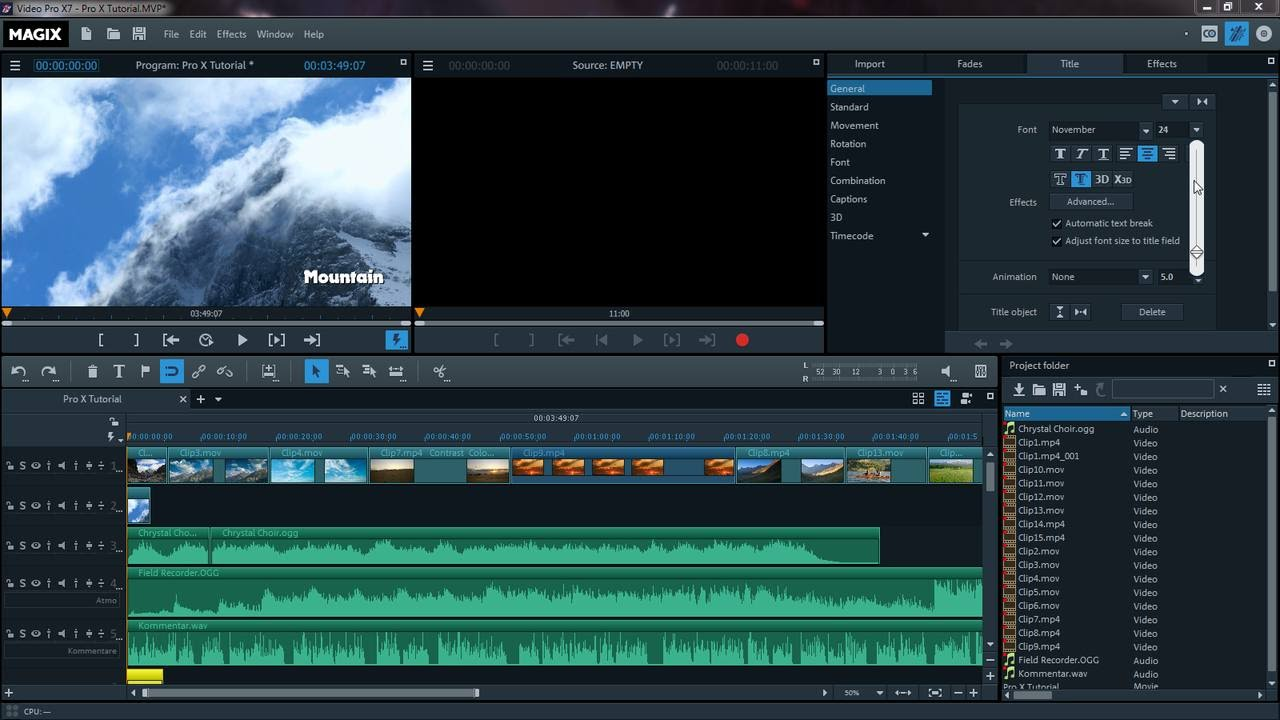This screenshot has height=720, width=1280.
Task: Toggle bold text formatting
Action: [x=1060, y=154]
